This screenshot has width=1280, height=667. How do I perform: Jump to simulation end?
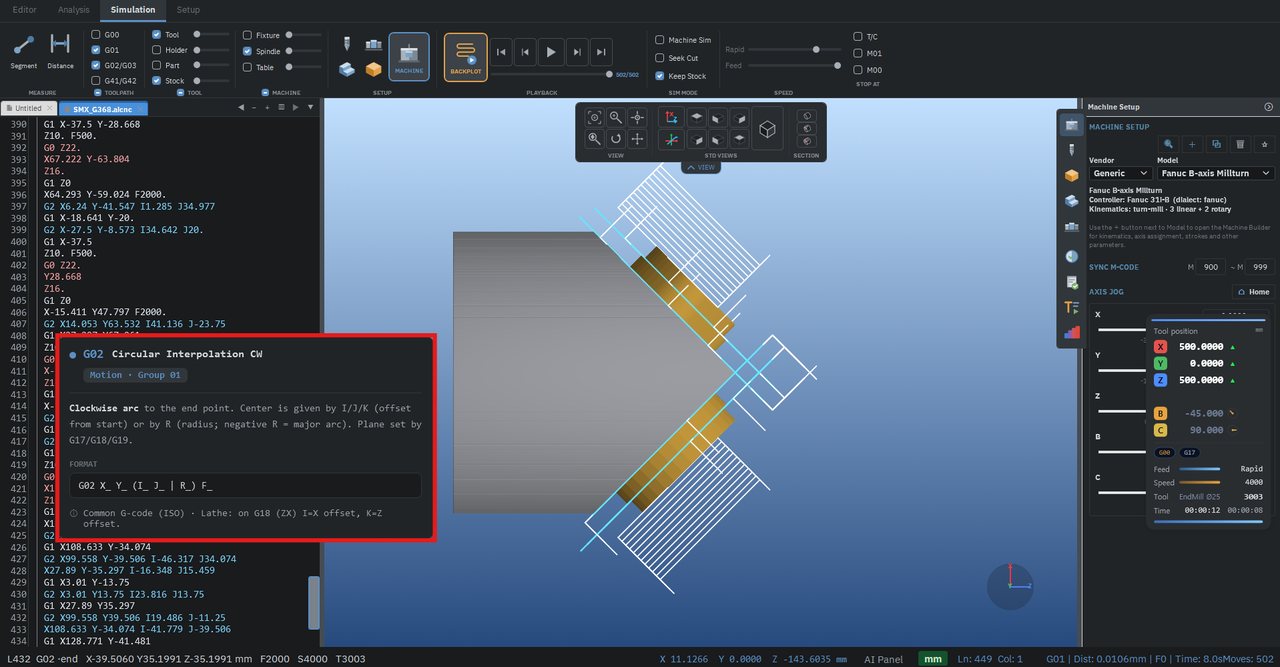coord(601,52)
